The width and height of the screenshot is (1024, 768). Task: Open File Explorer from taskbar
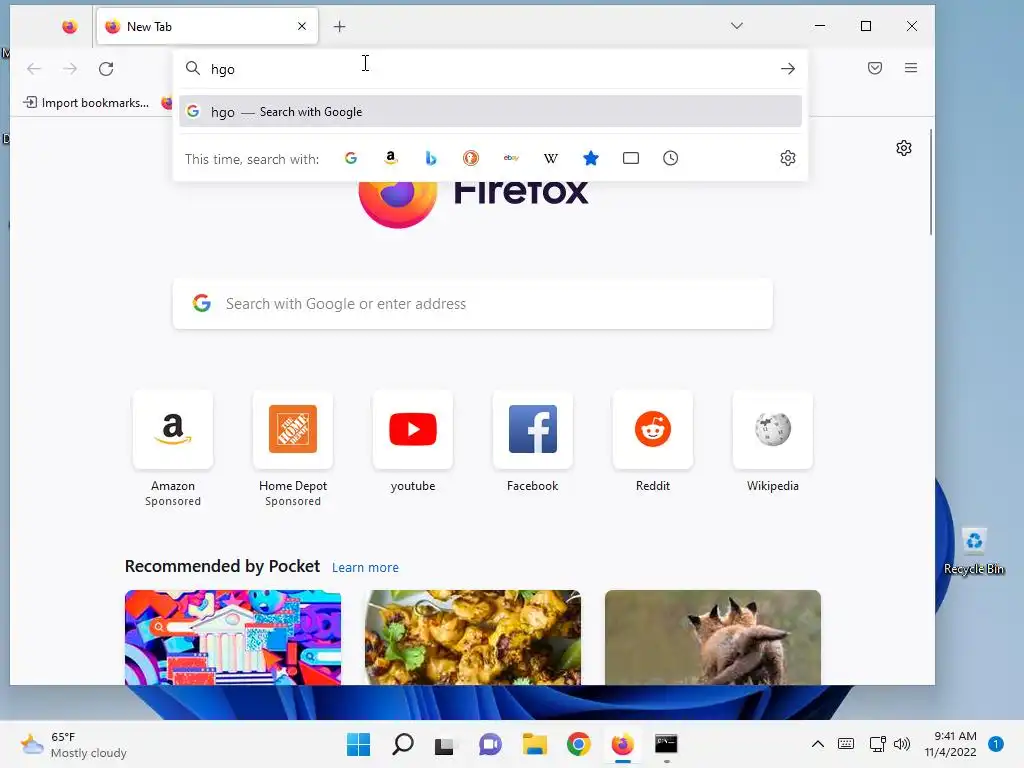[535, 744]
